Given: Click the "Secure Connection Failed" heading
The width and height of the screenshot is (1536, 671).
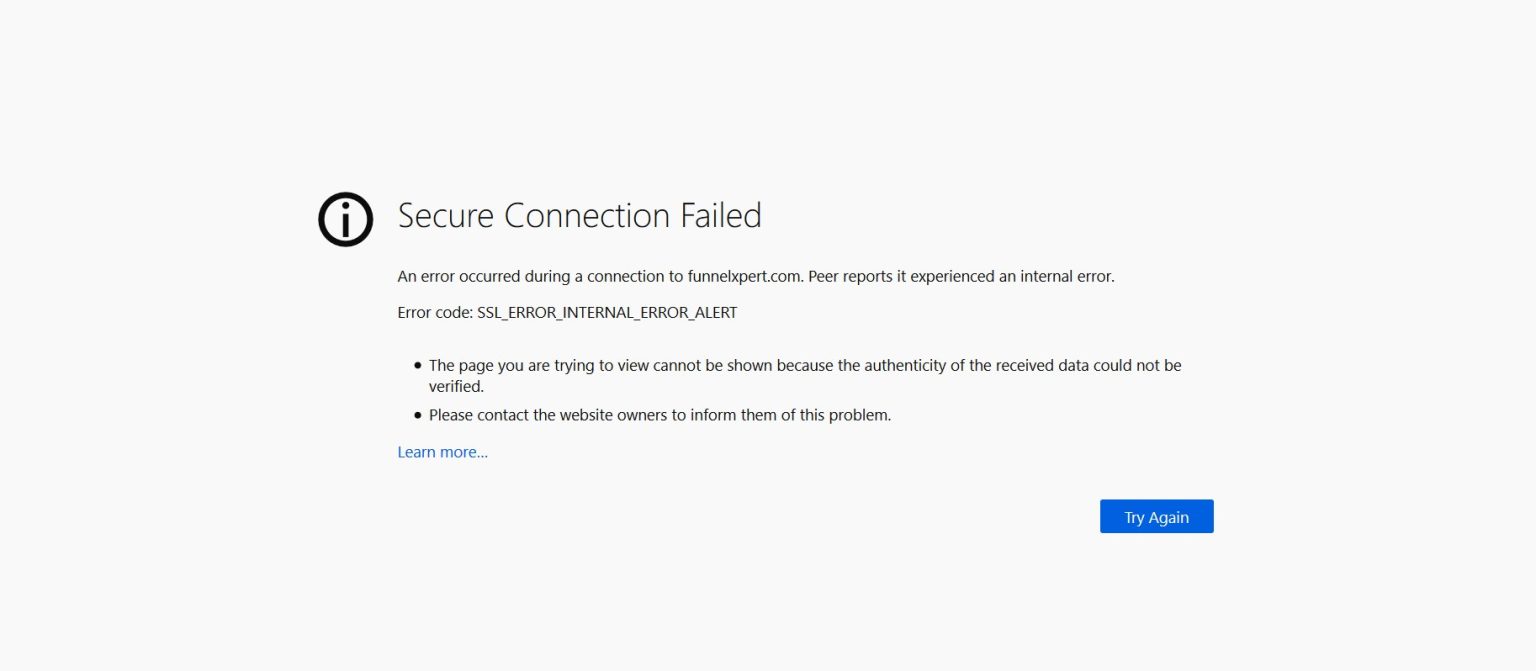Looking at the screenshot, I should [x=580, y=215].
